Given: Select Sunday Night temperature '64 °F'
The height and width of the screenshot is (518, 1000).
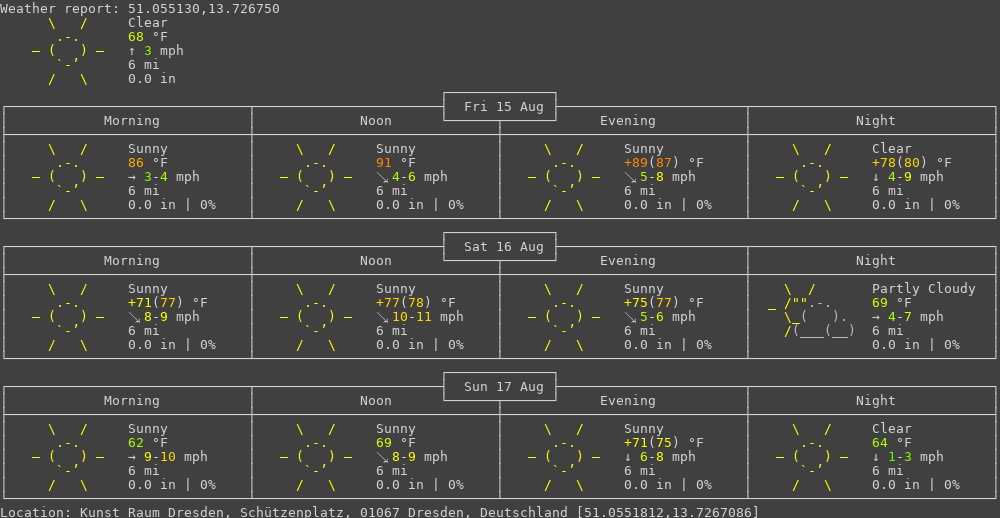Looking at the screenshot, I should (892, 443).
